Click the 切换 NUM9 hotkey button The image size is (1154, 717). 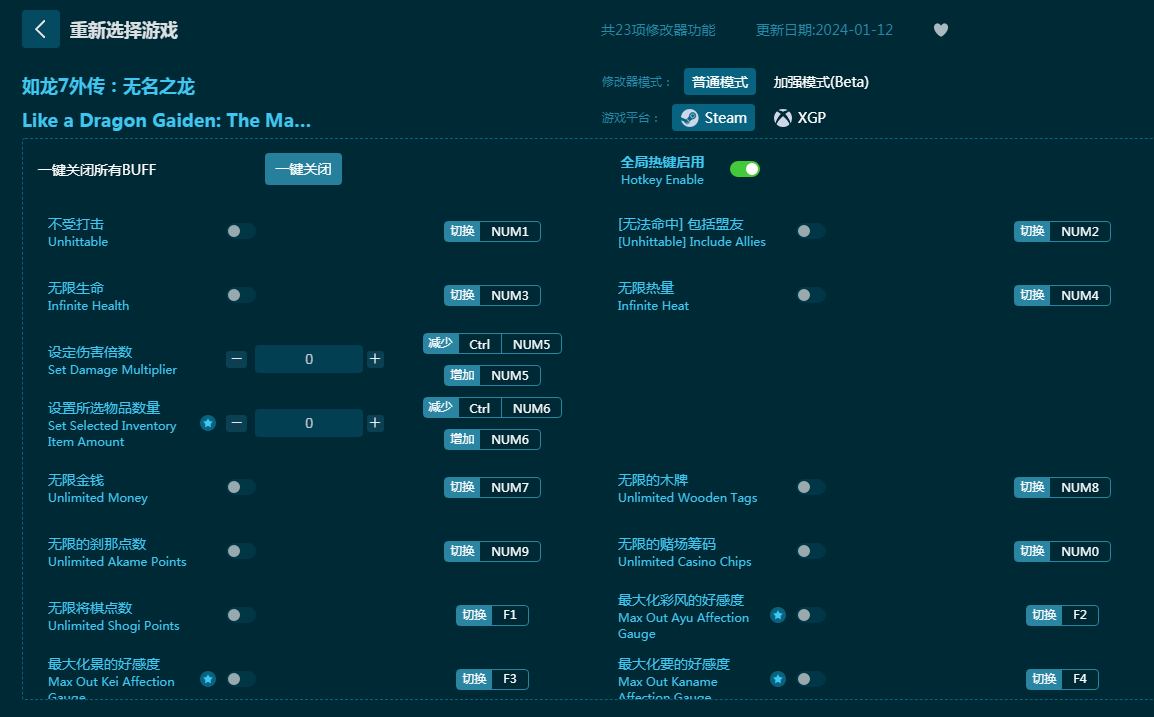click(492, 552)
